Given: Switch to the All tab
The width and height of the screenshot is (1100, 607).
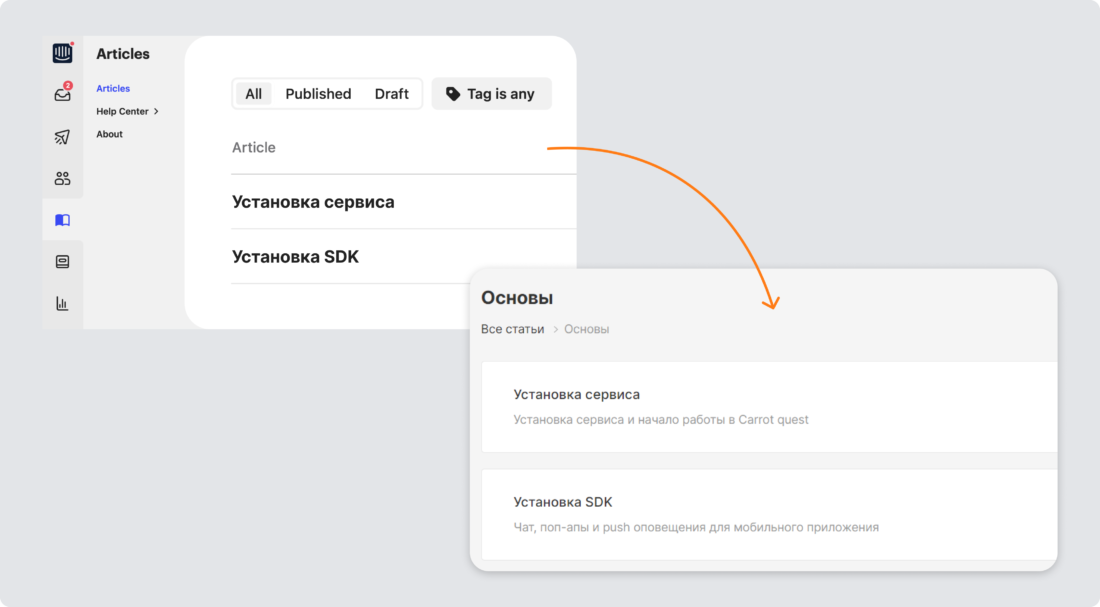Looking at the screenshot, I should [x=253, y=94].
